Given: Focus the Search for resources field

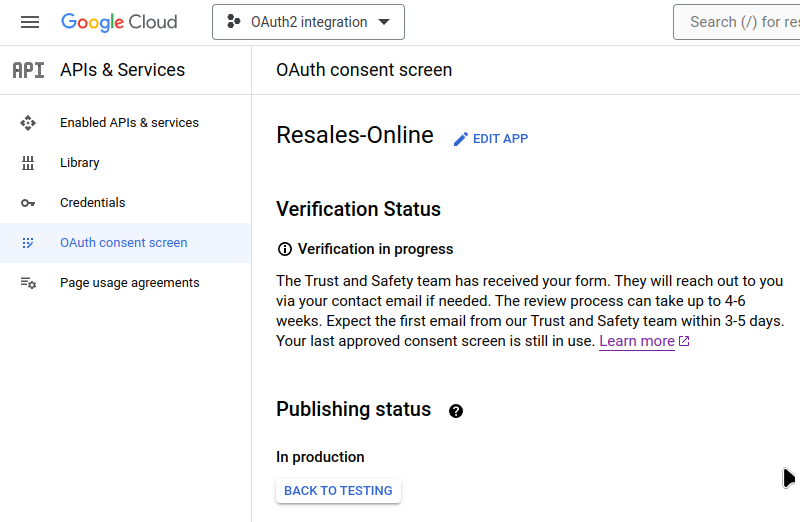Looking at the screenshot, I should point(736,22).
